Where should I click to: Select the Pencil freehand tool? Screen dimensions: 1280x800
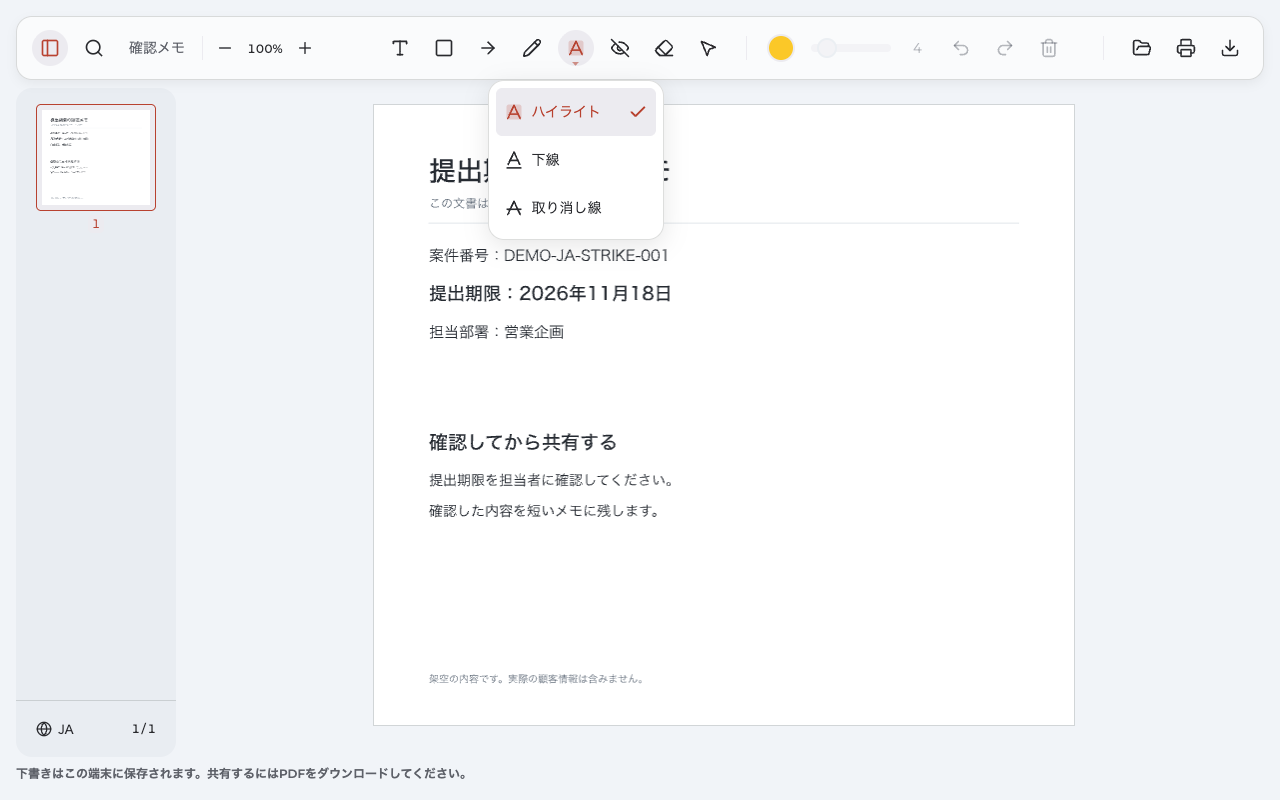(532, 48)
